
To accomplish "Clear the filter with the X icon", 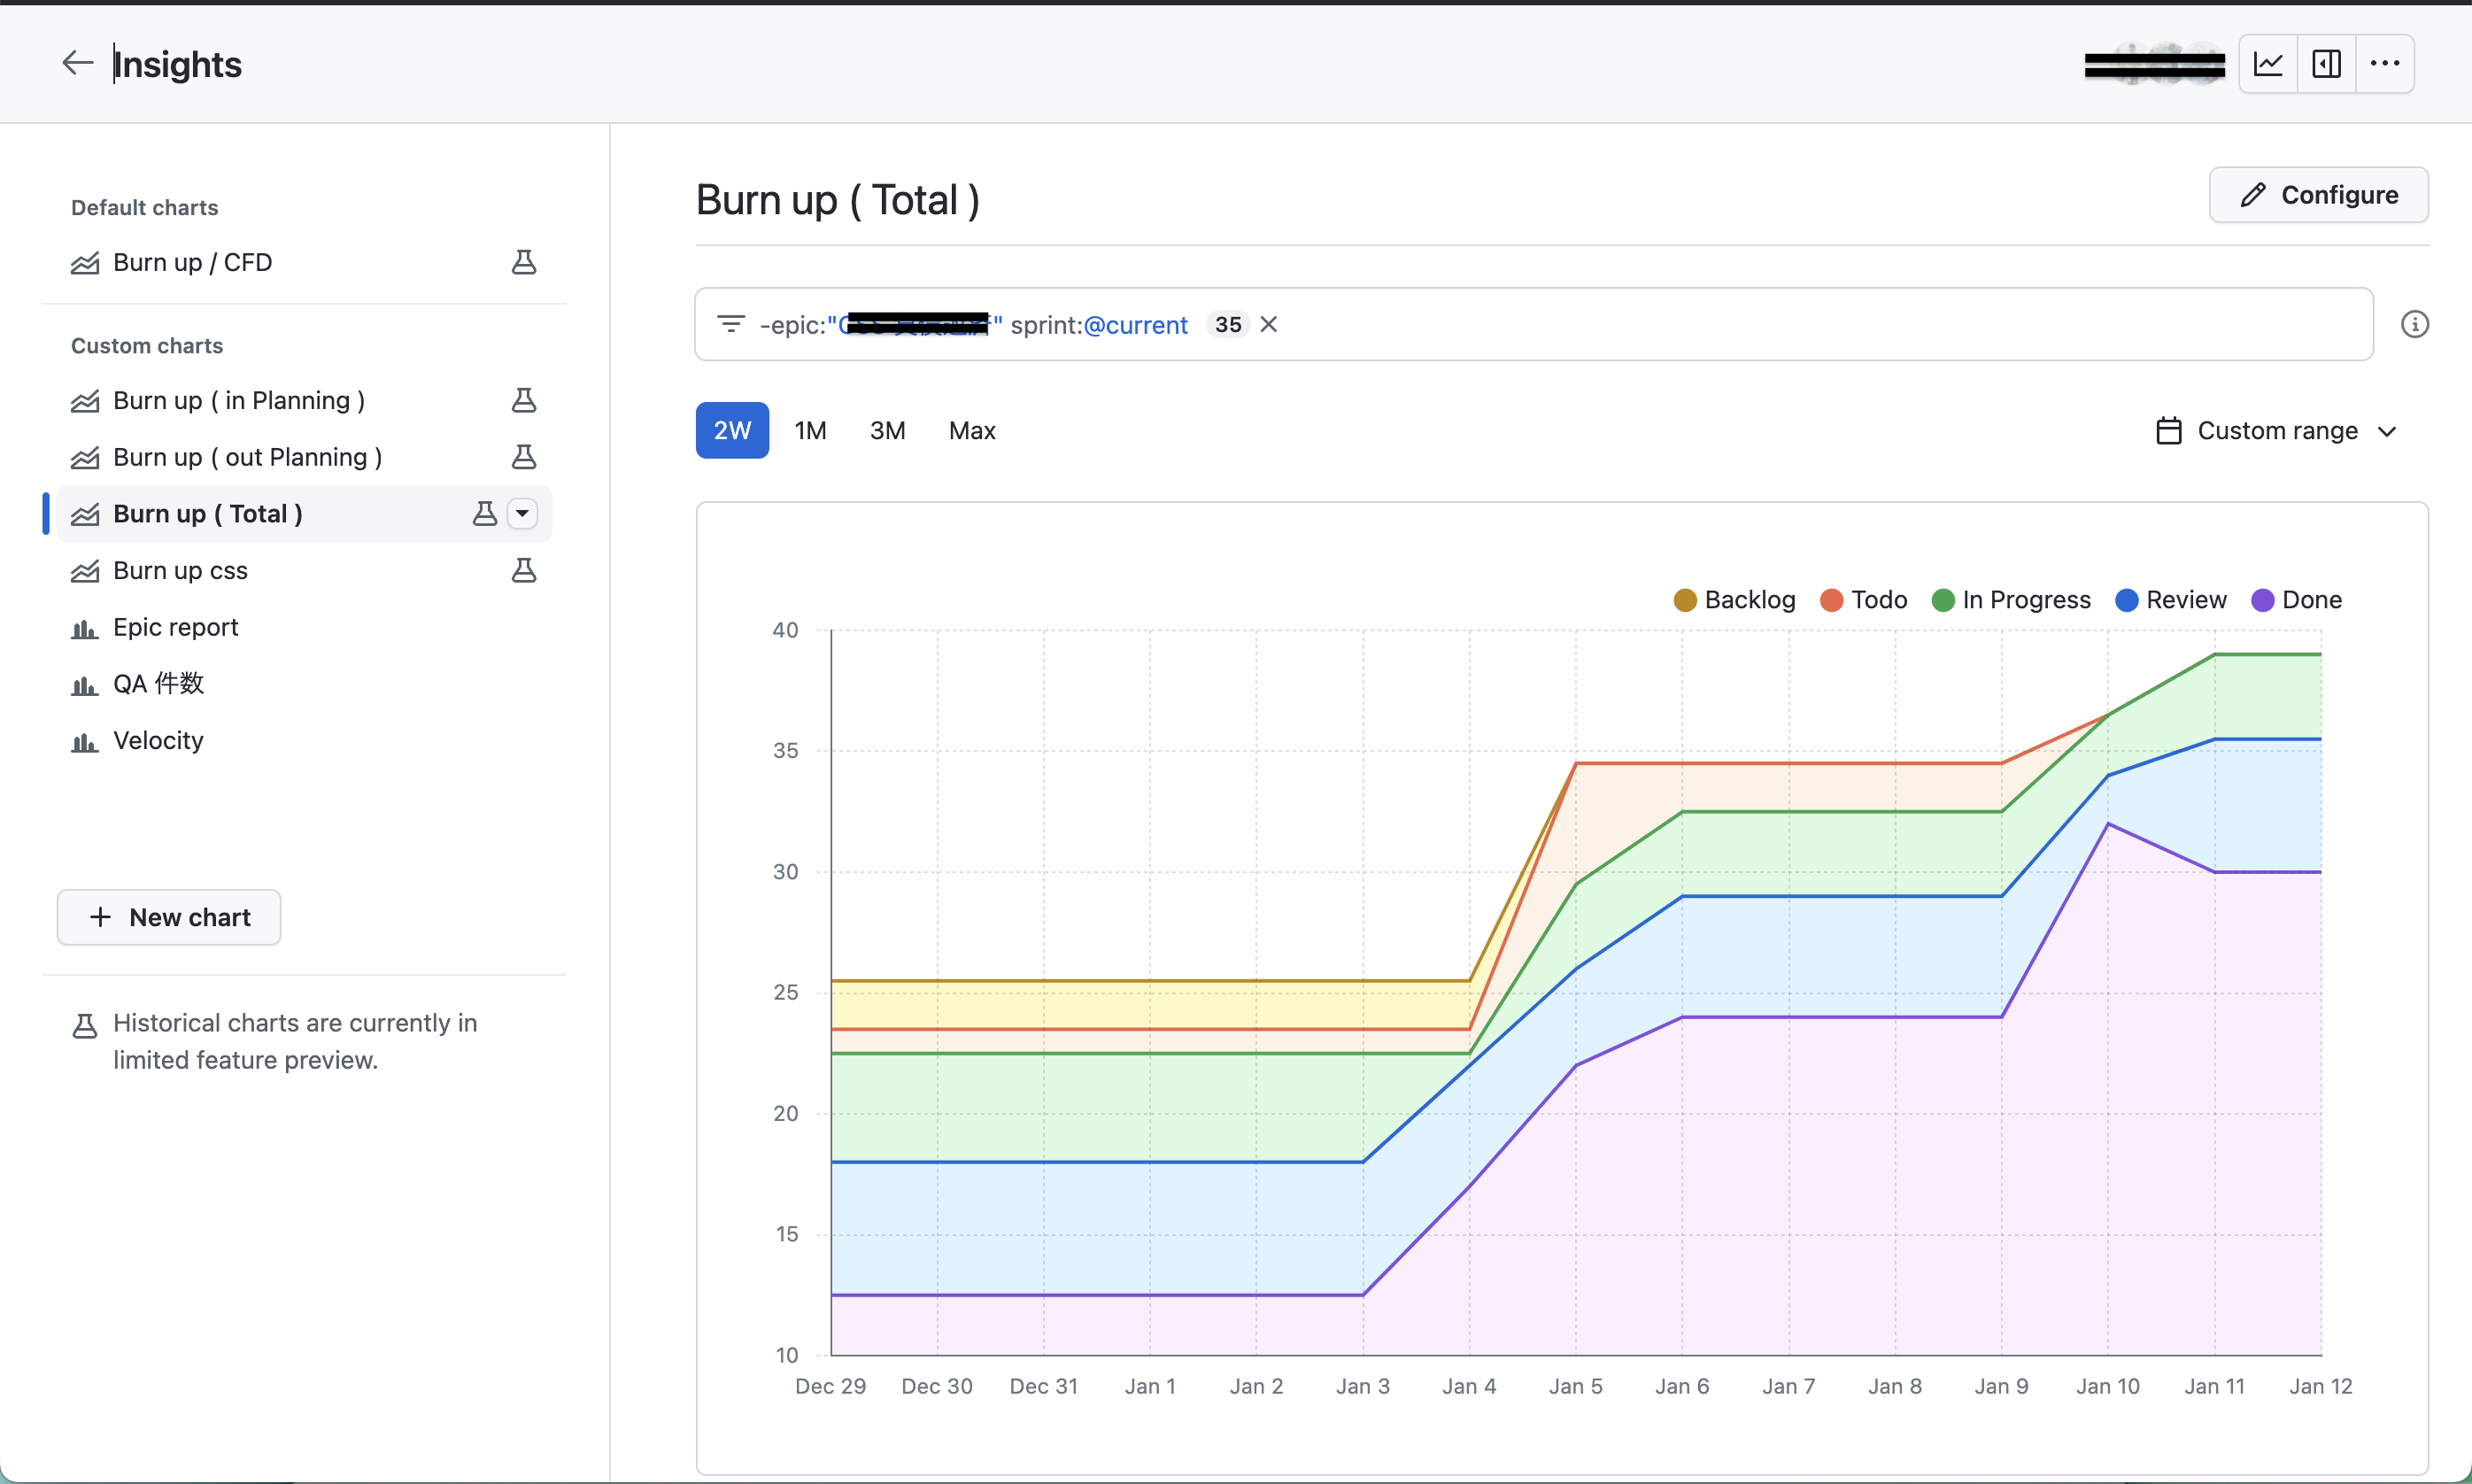I will 1268,324.
